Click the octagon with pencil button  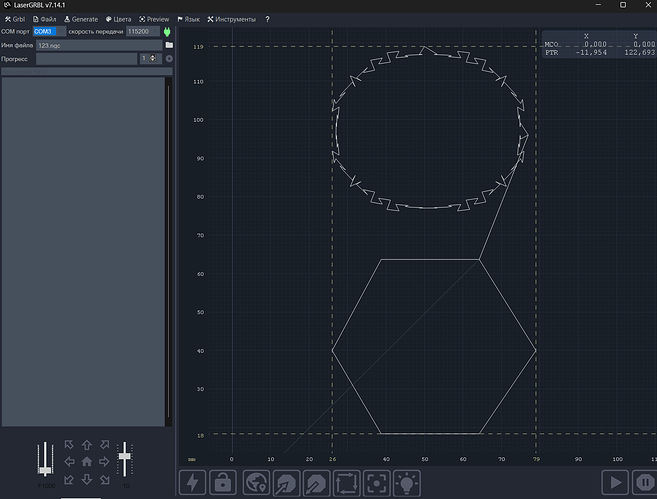coord(316,483)
